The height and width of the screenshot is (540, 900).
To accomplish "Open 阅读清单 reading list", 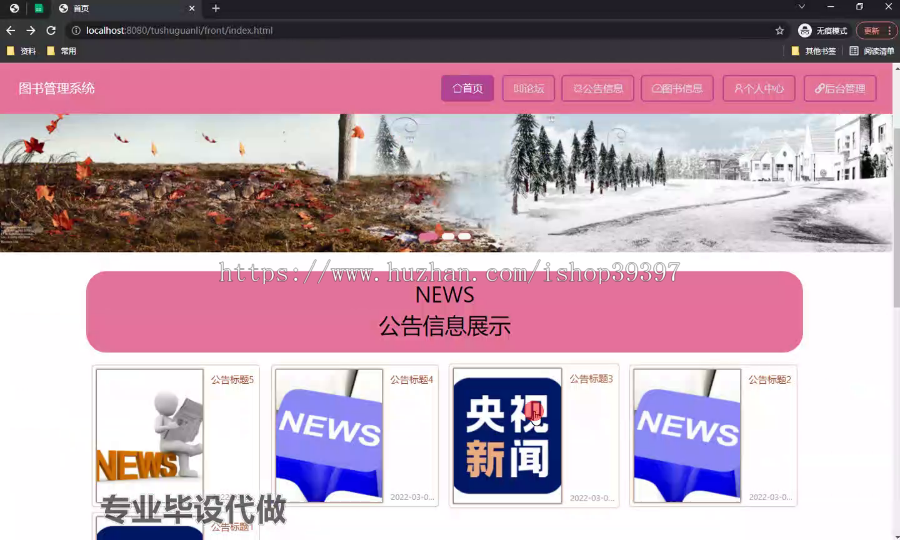I will pyautogui.click(x=871, y=51).
